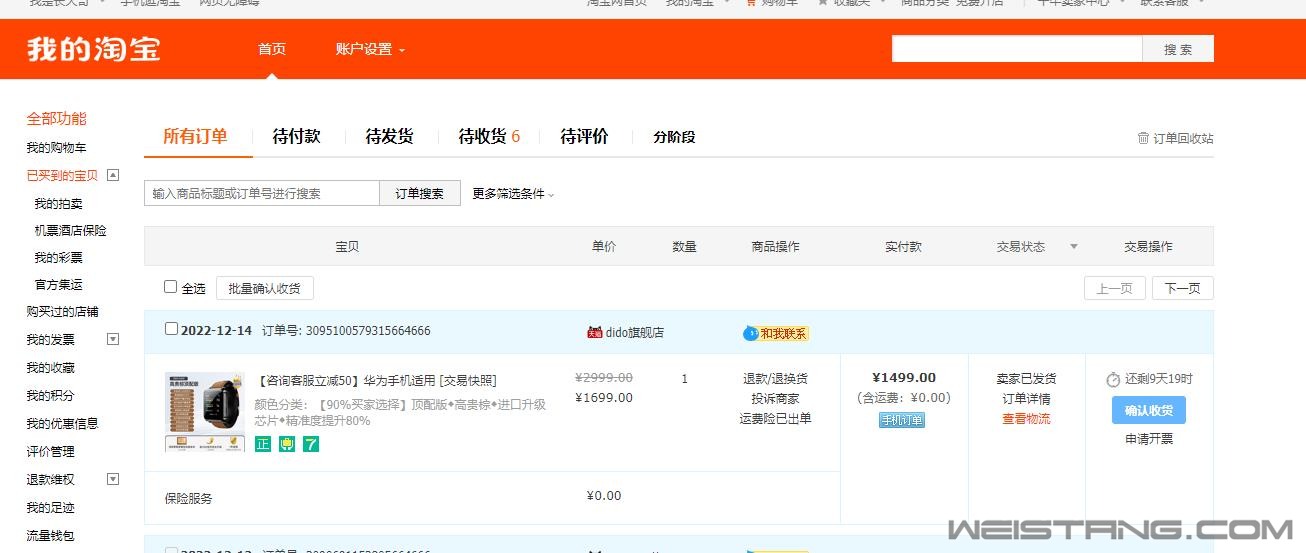Open the 交易快照 snapshot link
Screen dimensions: 1306x553
[468, 381]
